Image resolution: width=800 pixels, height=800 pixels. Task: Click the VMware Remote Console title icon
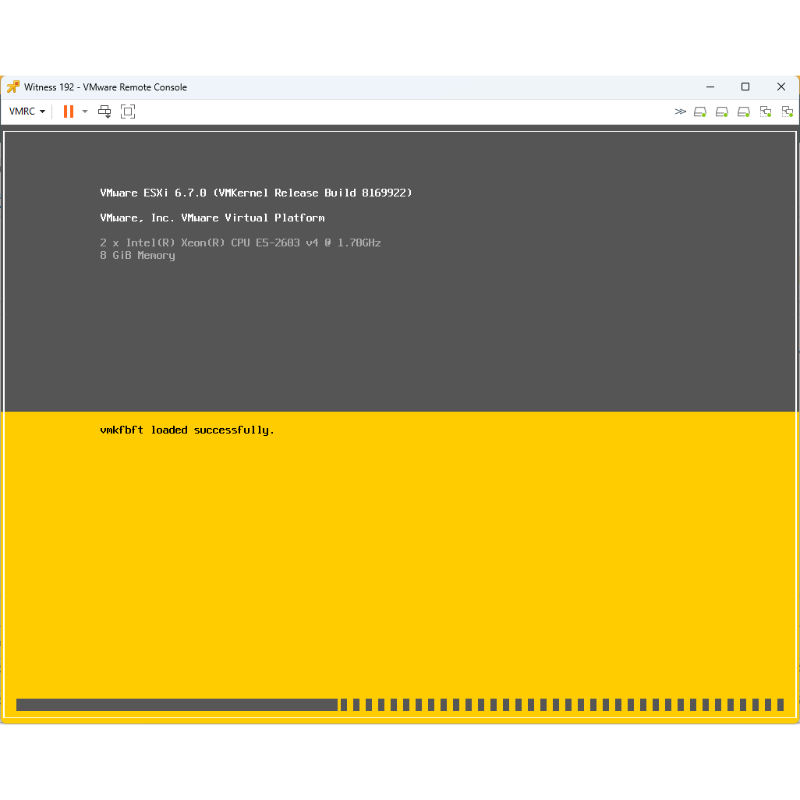coord(13,87)
